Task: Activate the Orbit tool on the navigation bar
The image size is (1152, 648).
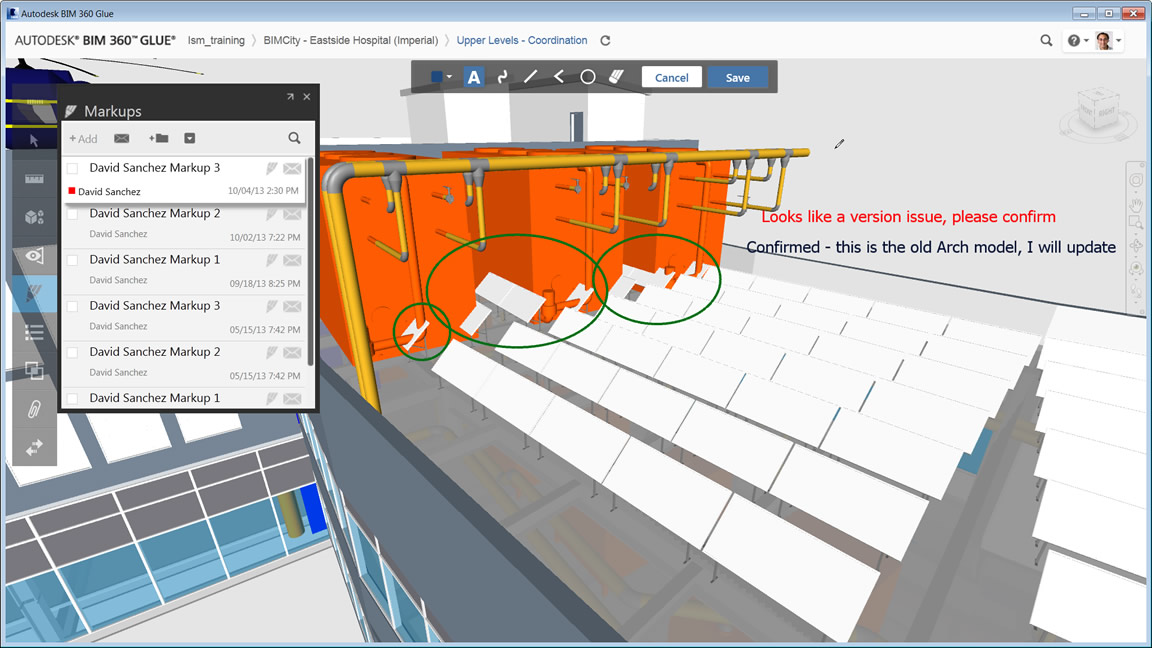Action: [x=1137, y=180]
